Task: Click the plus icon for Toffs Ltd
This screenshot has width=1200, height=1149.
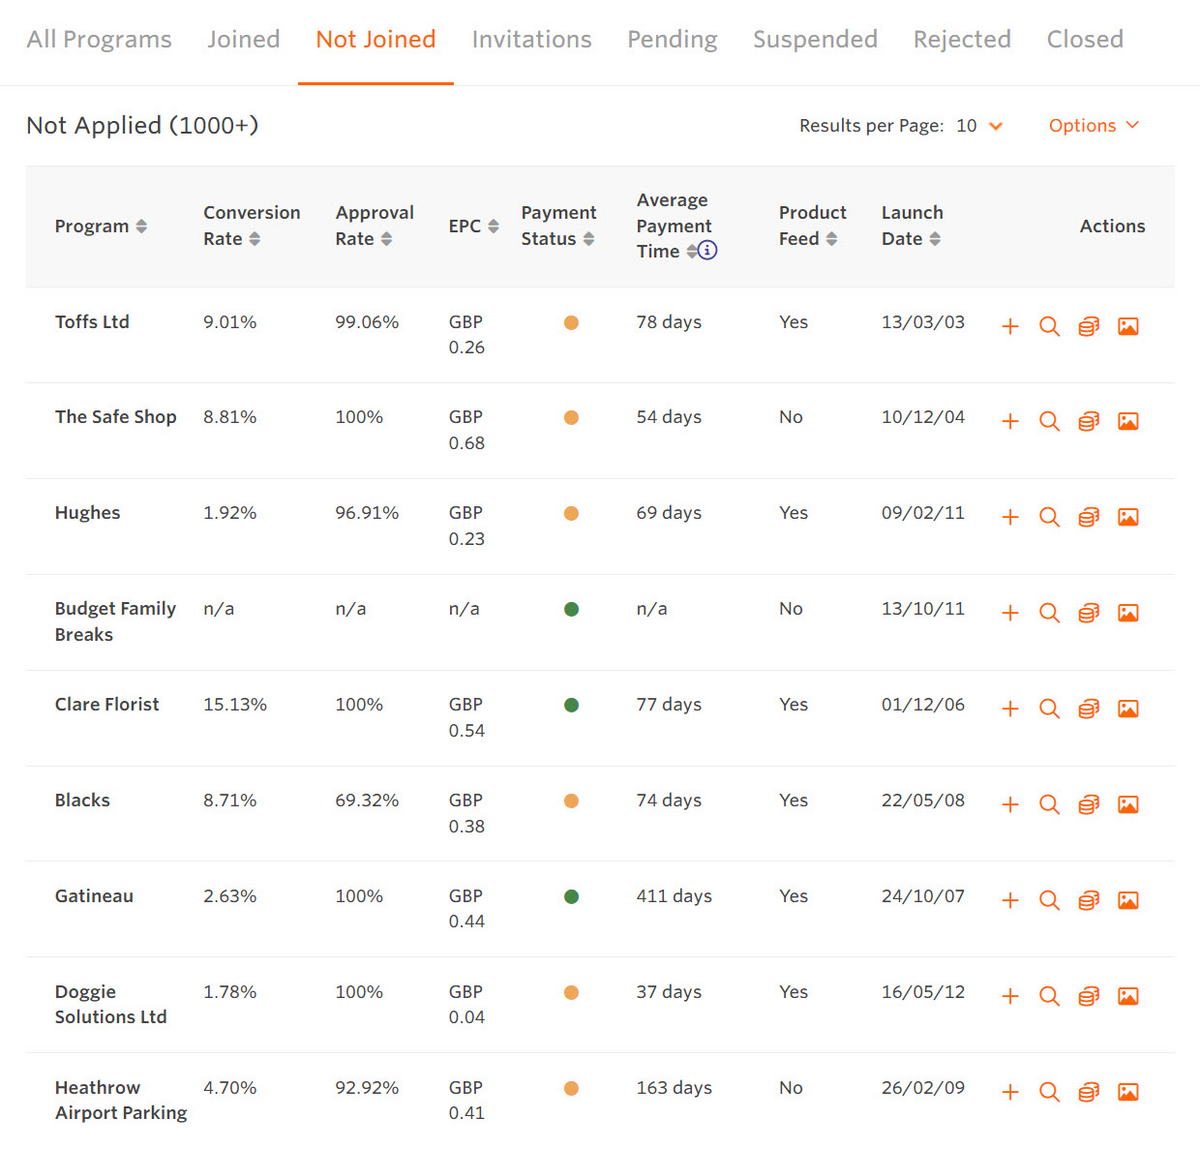Action: click(1010, 327)
